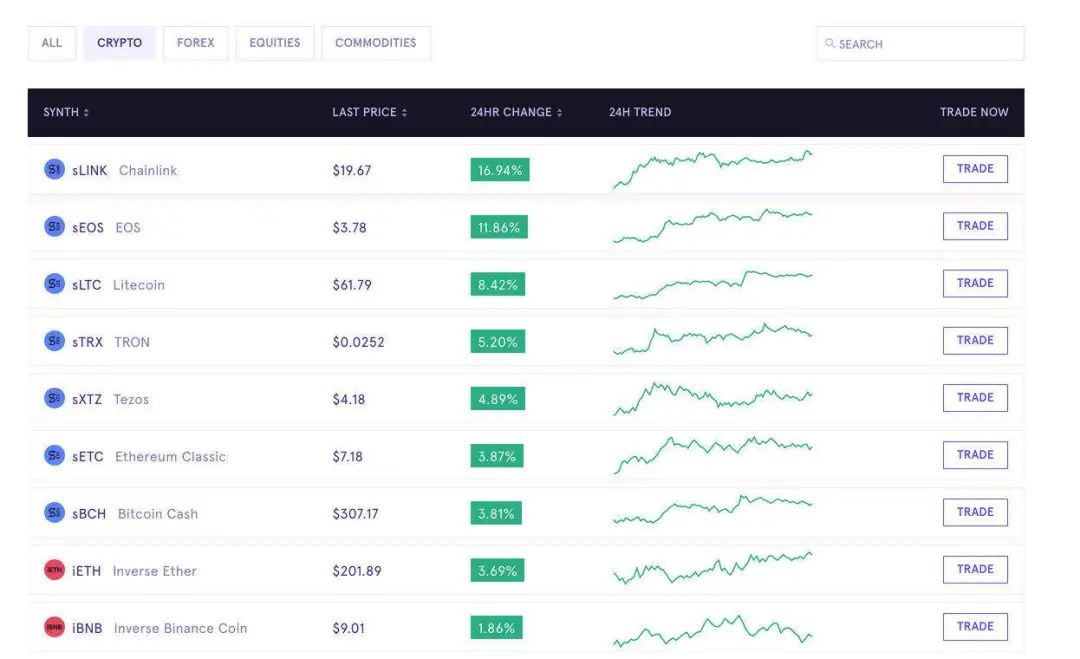The height and width of the screenshot is (659, 1080).
Task: Click the 1.86% change badge
Action: 497,627
